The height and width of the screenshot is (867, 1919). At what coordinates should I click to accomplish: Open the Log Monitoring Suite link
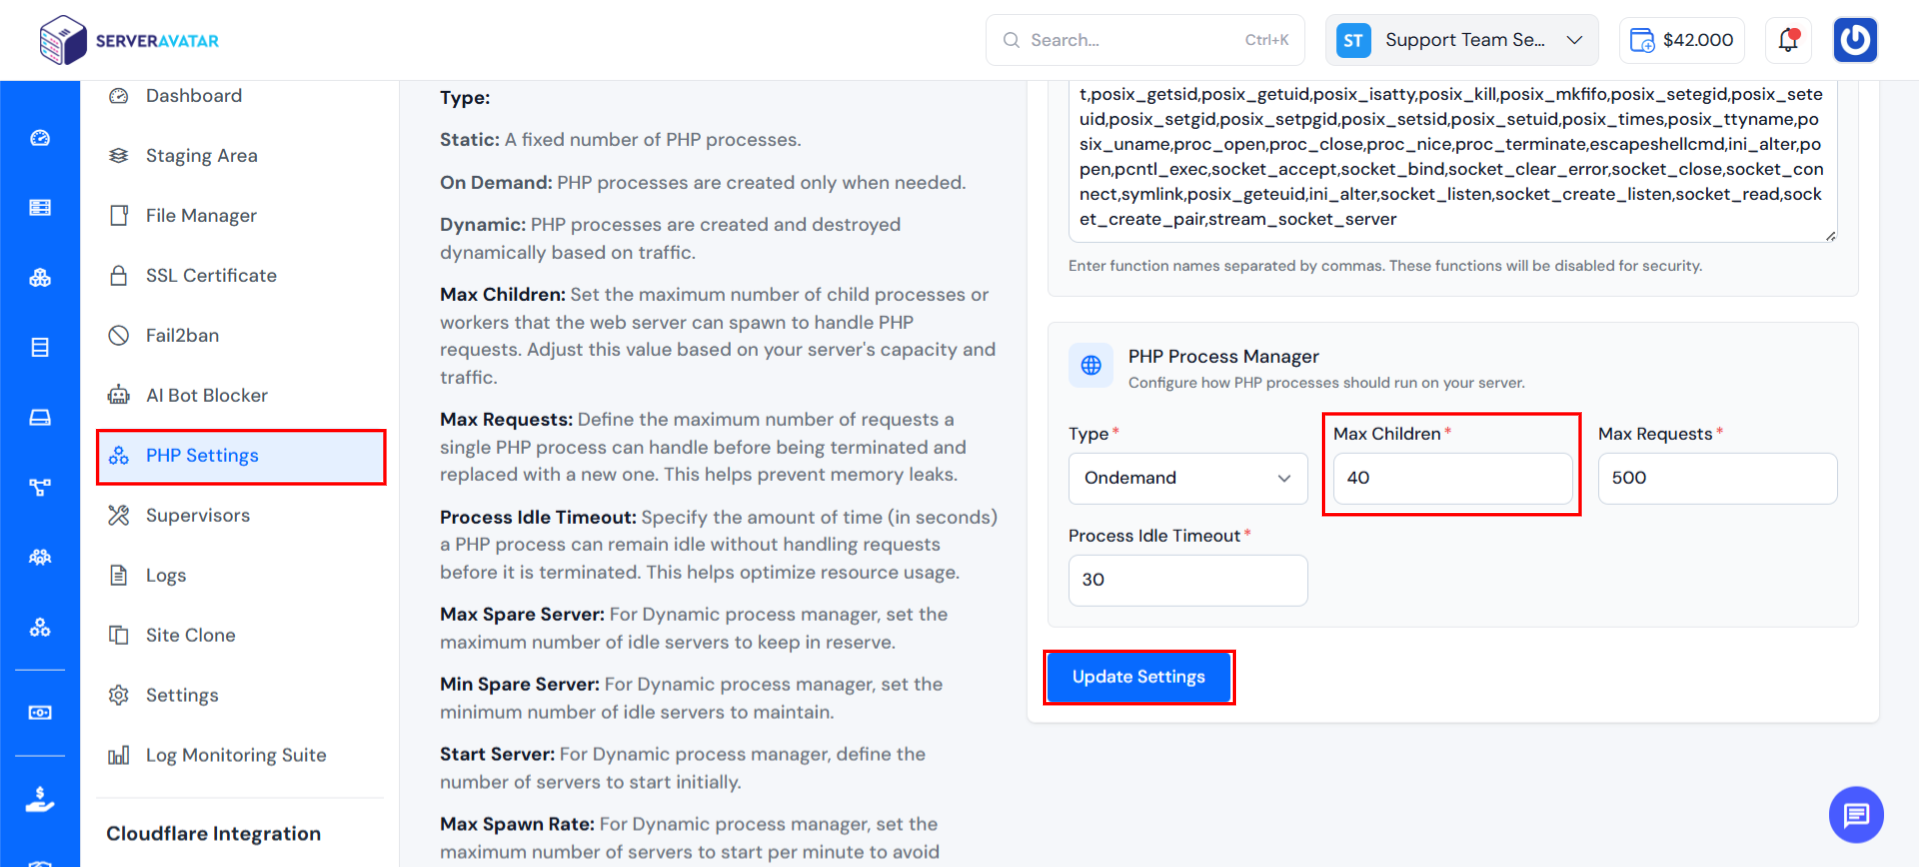click(235, 755)
